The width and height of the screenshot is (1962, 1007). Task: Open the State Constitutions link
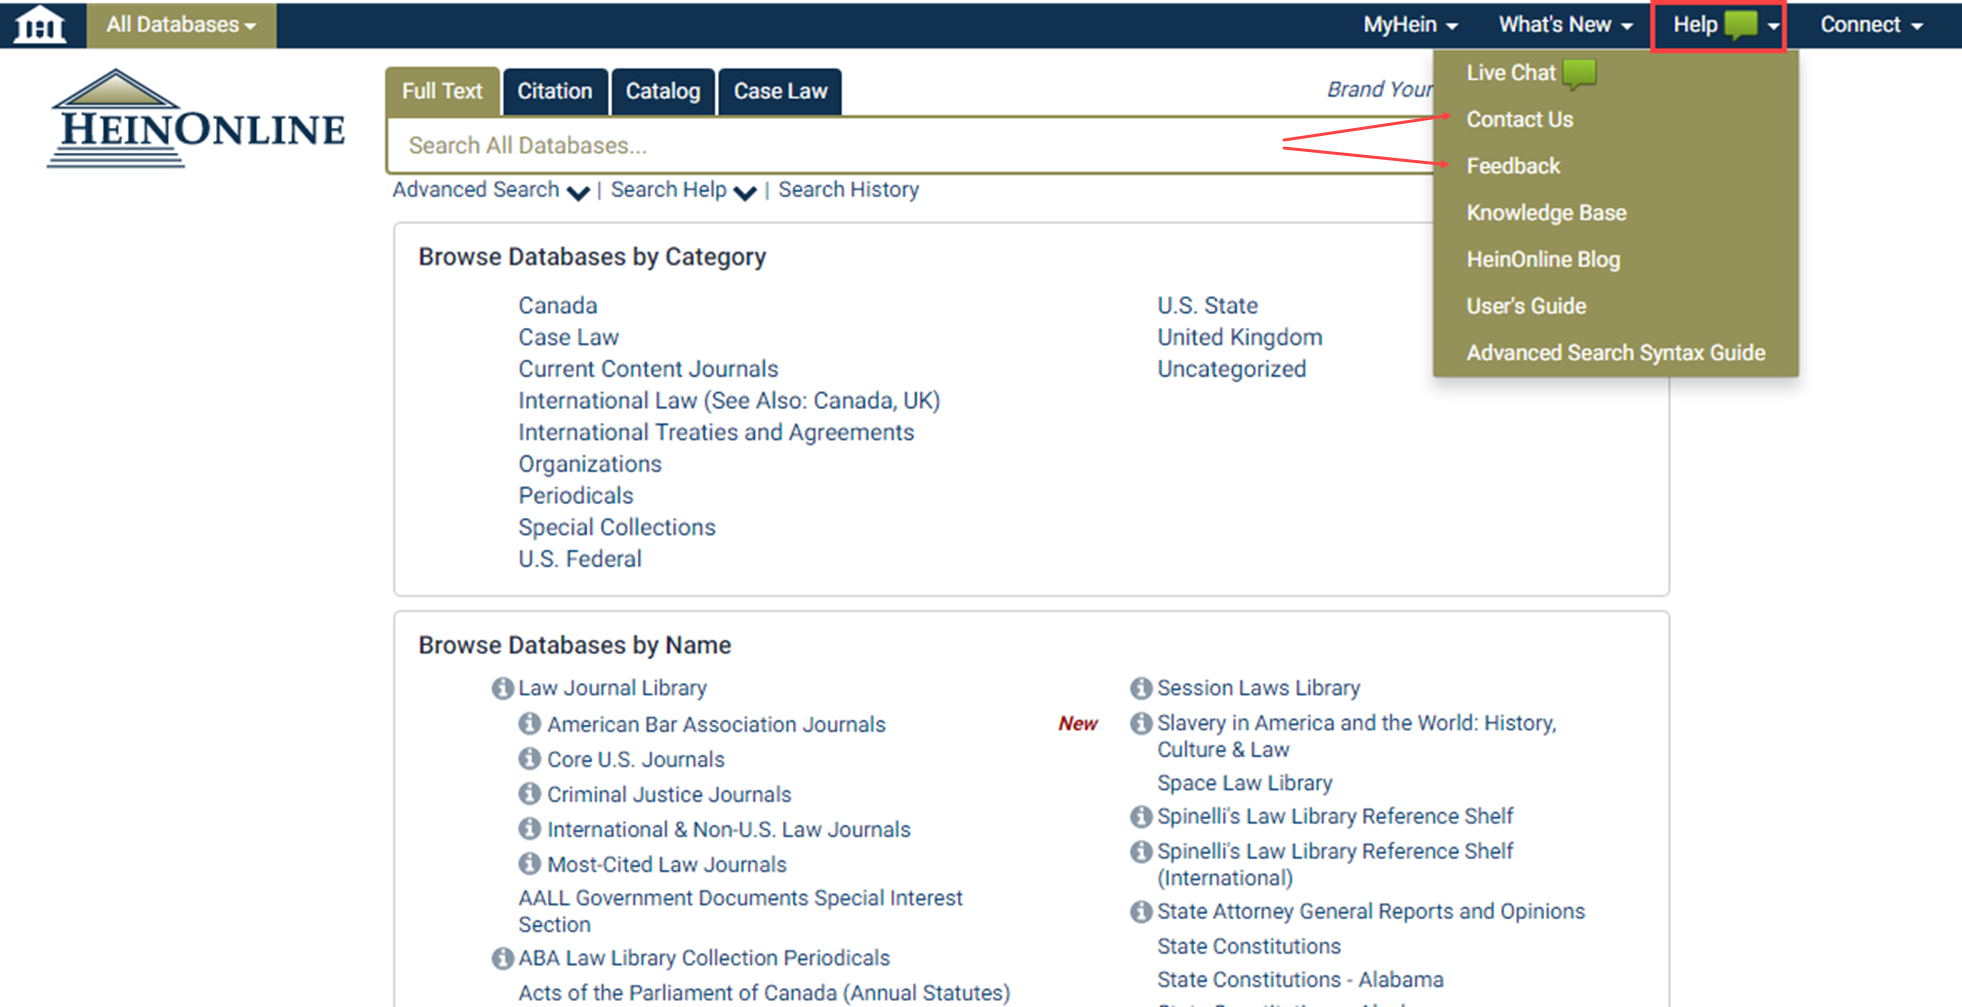pos(1249,946)
